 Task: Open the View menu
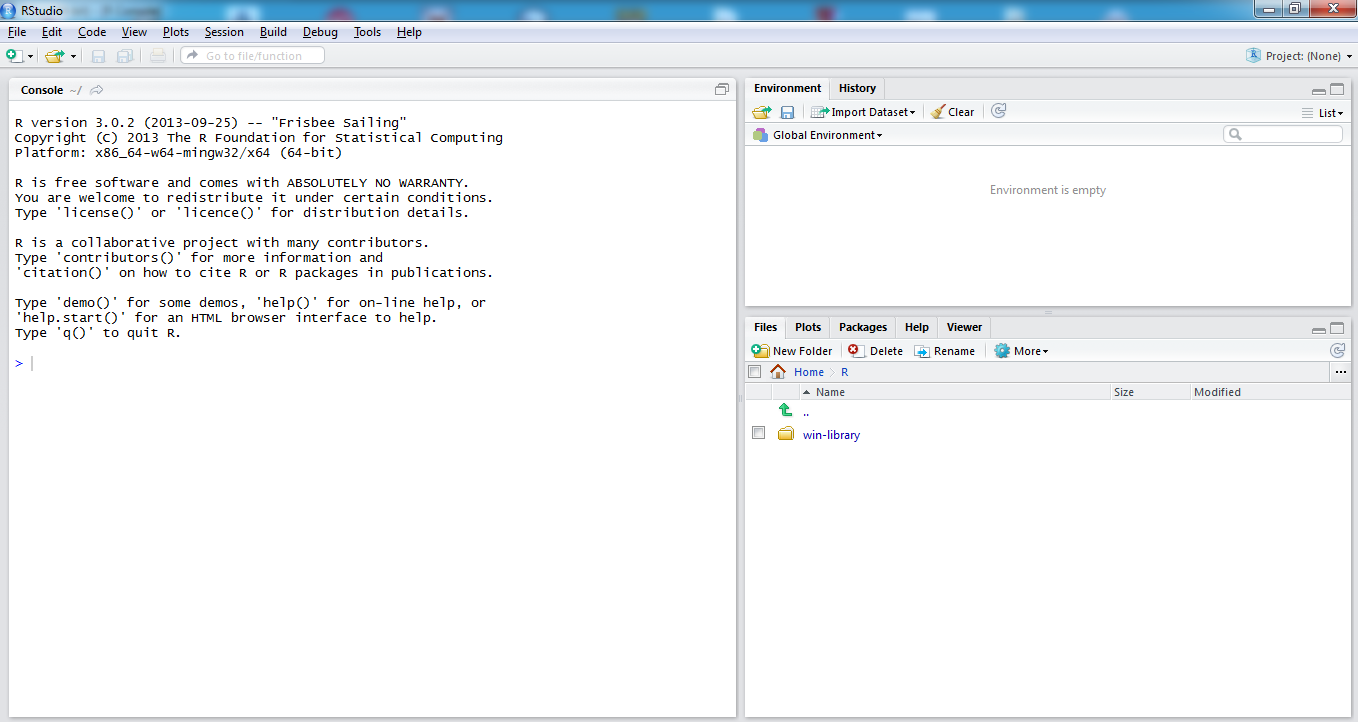click(x=134, y=32)
